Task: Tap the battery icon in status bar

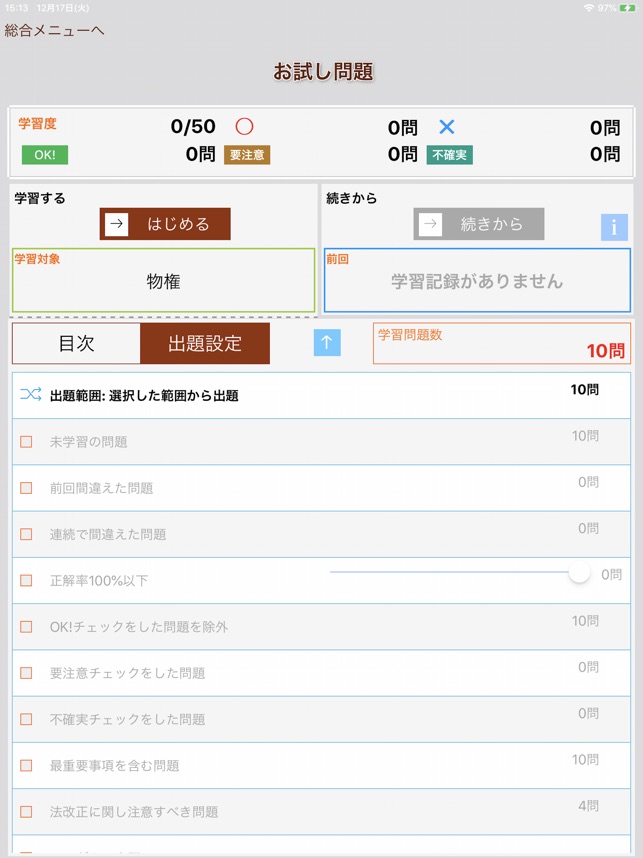Action: coord(627,8)
